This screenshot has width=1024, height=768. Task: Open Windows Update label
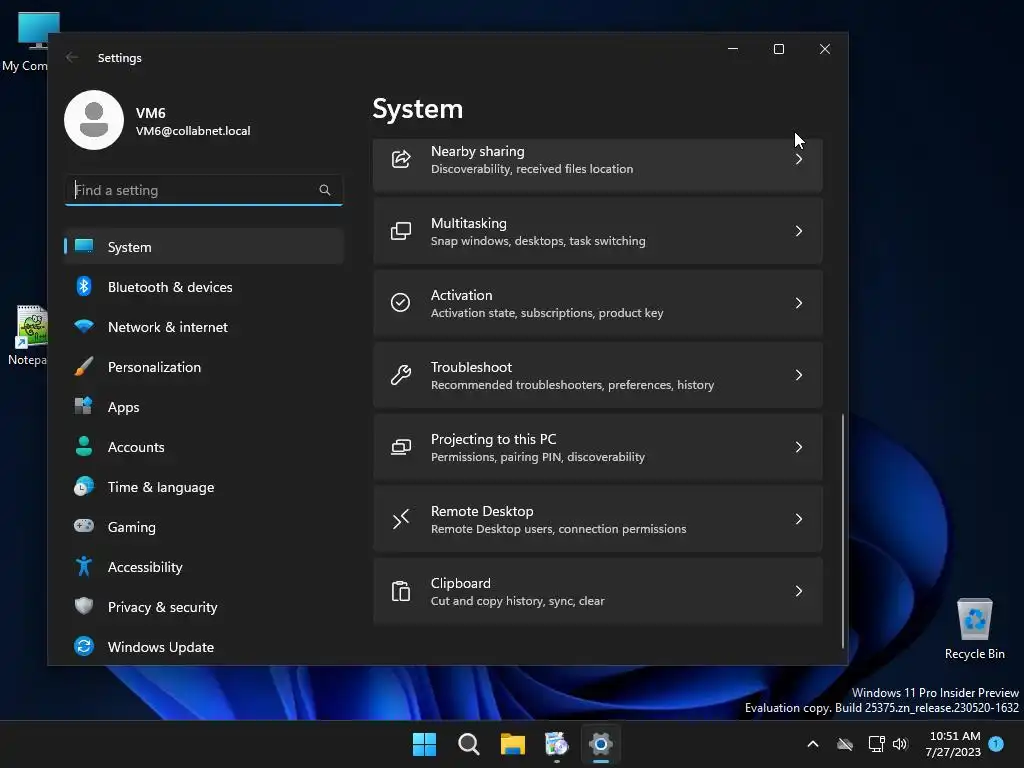(x=161, y=647)
